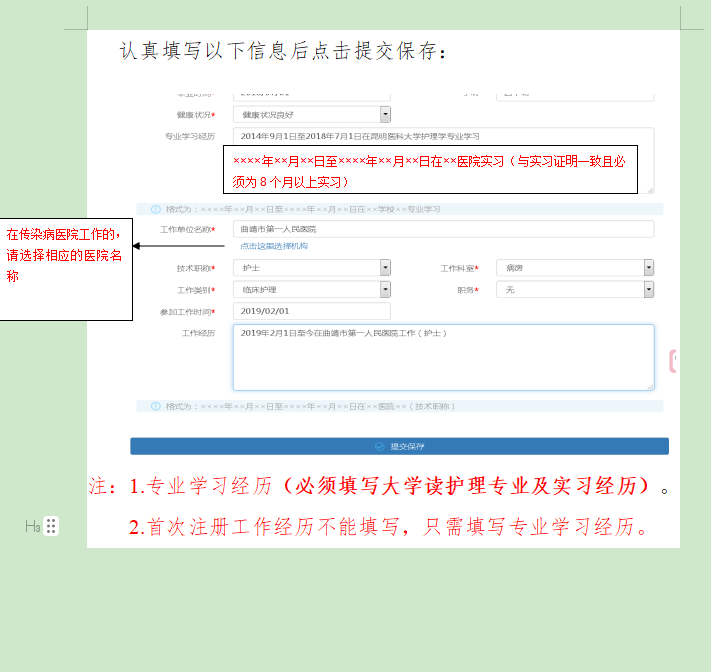Click the 工作单位名称 input field
The height and width of the screenshot is (672, 711).
tap(440, 229)
